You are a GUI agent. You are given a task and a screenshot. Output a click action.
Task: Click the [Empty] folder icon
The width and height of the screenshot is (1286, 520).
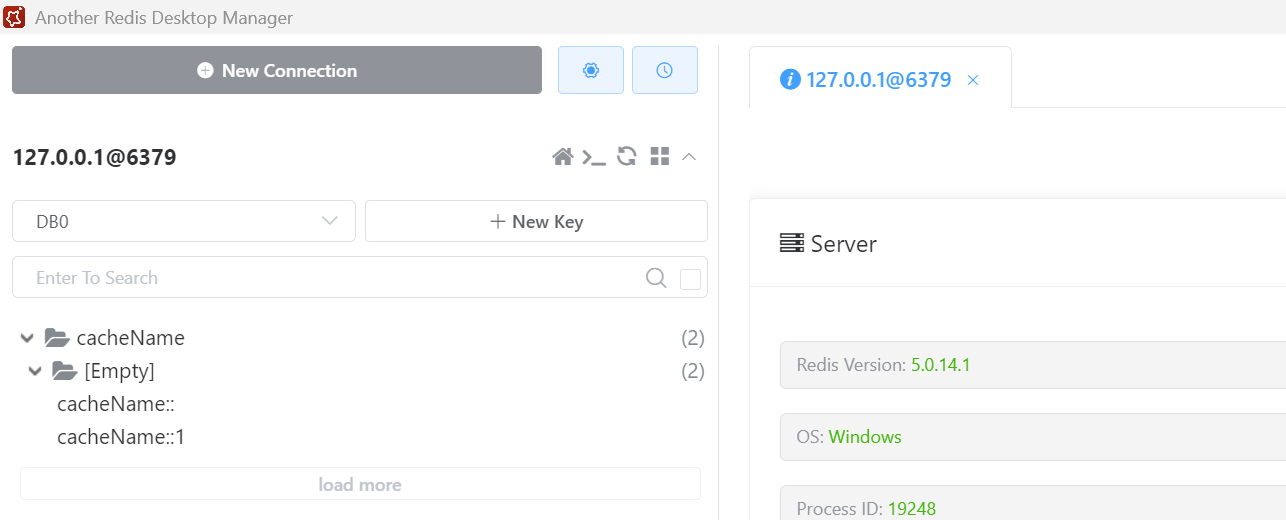coord(64,371)
